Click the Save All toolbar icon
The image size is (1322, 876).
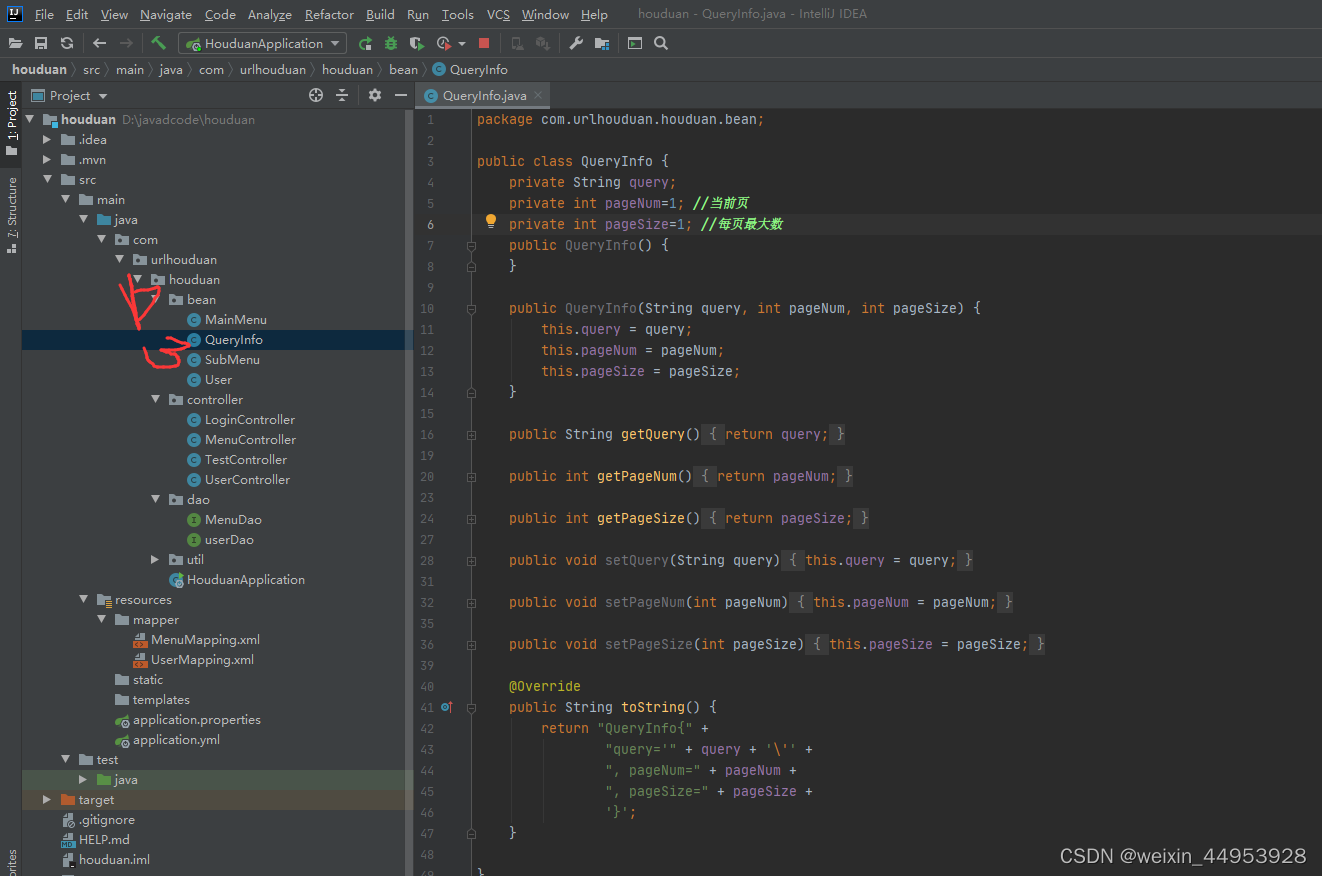coord(41,43)
